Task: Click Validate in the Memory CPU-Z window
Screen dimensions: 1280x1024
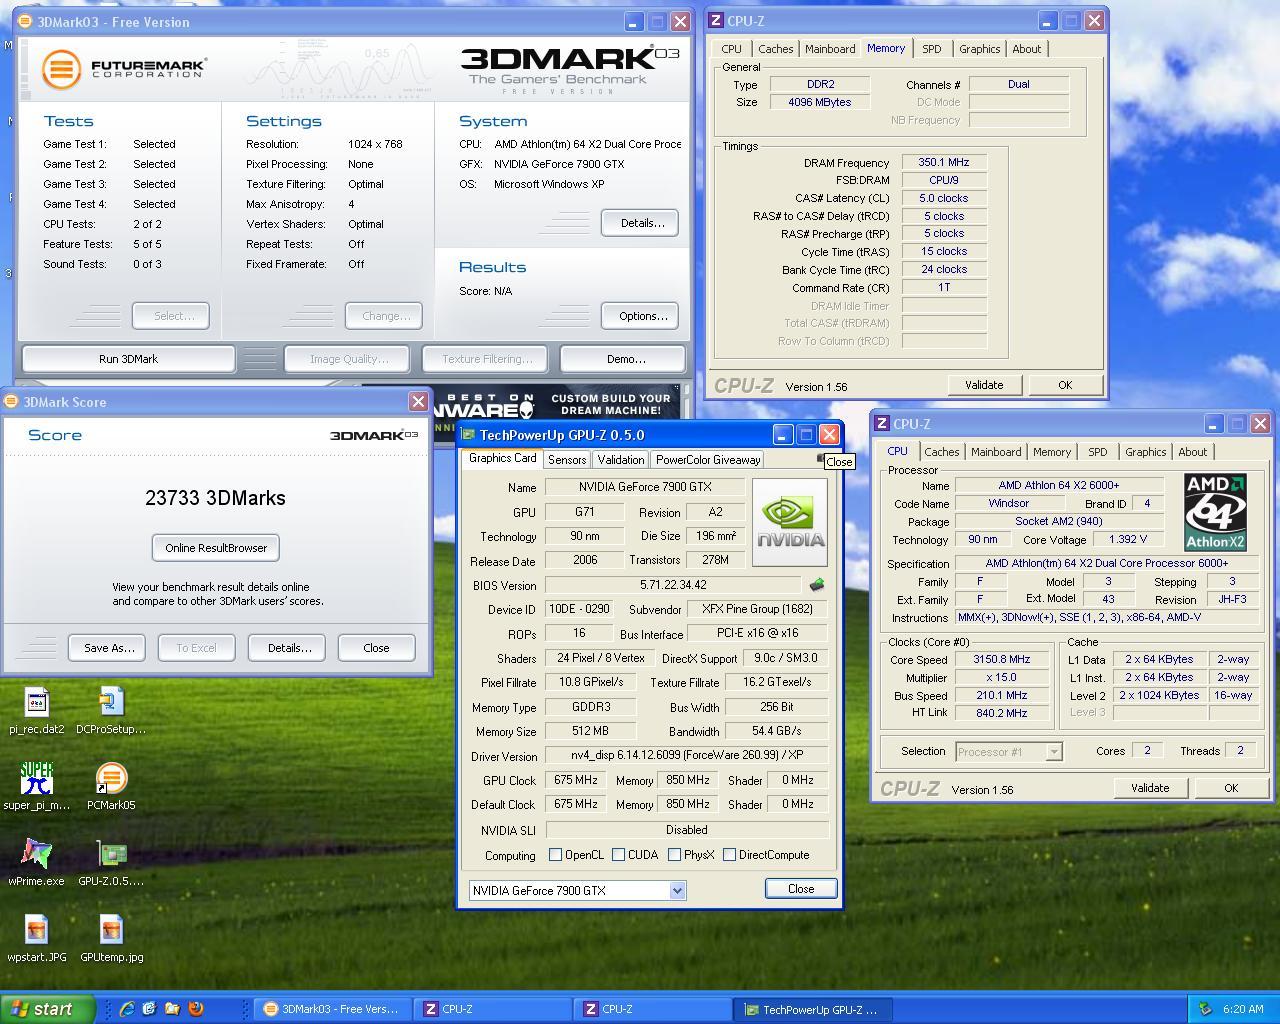Action: 984,385
